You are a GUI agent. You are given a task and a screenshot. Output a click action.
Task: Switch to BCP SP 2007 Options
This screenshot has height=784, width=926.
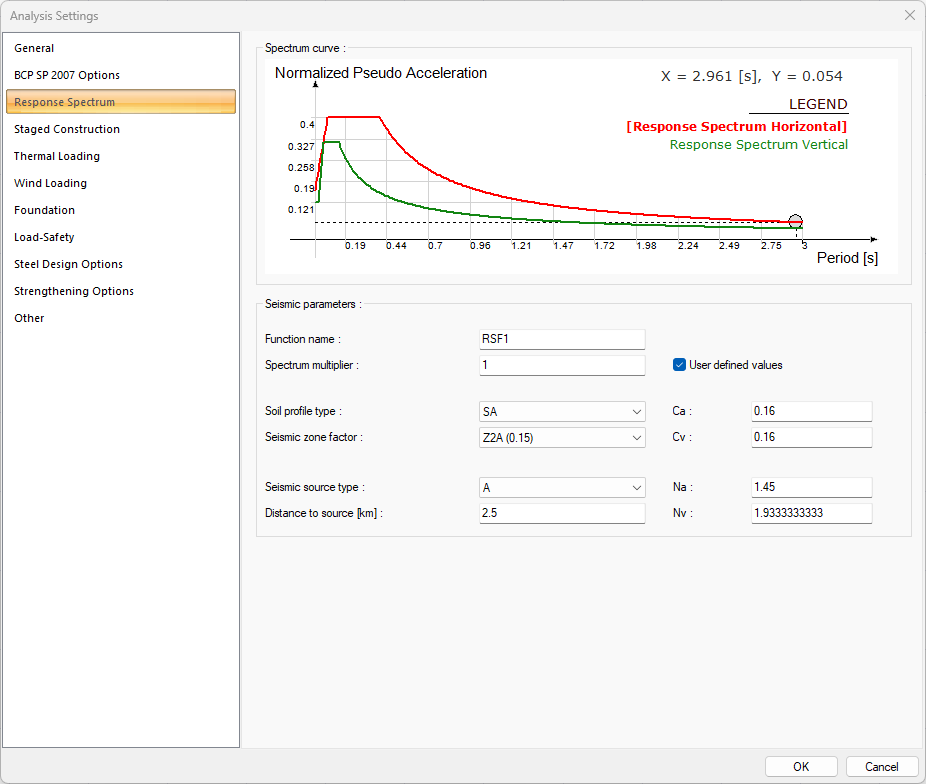tap(67, 75)
